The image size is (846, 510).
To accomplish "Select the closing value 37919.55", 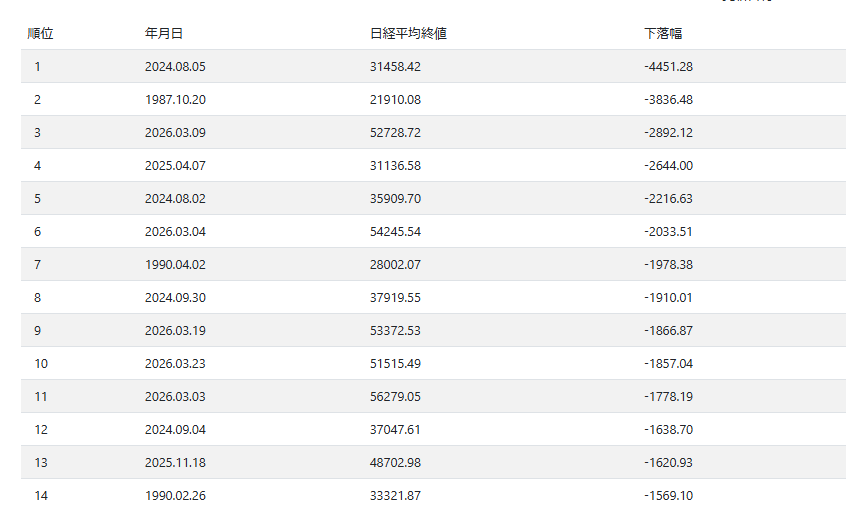I will click(x=395, y=297).
